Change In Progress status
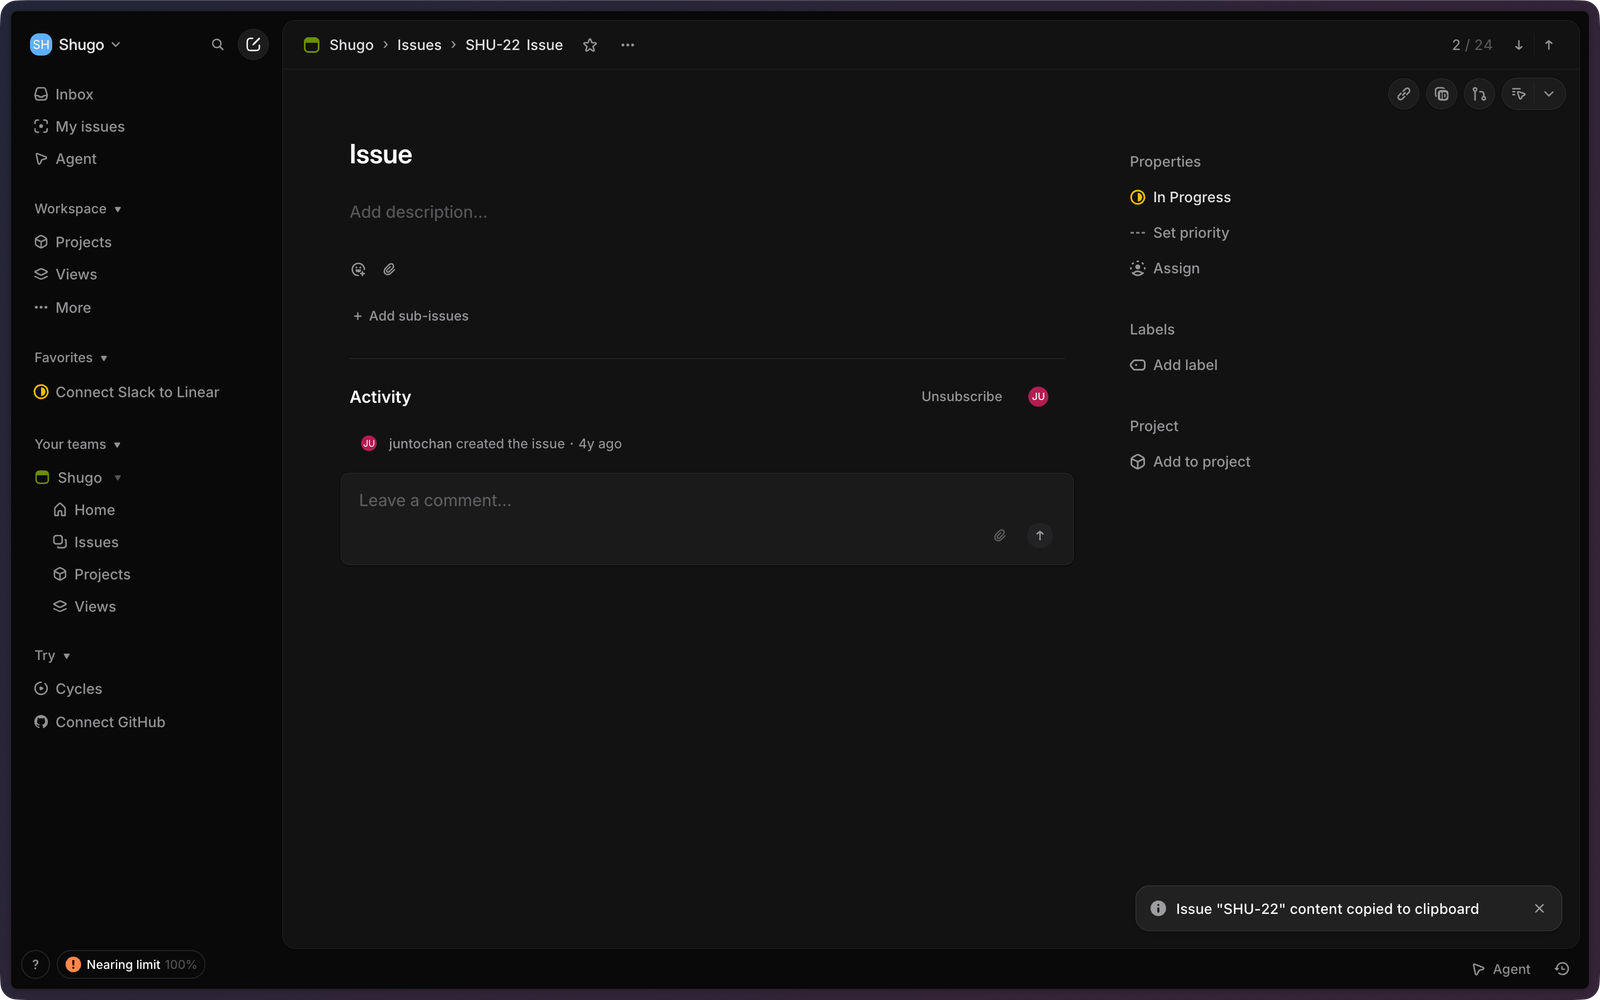The height and width of the screenshot is (1000, 1600). click(1181, 198)
